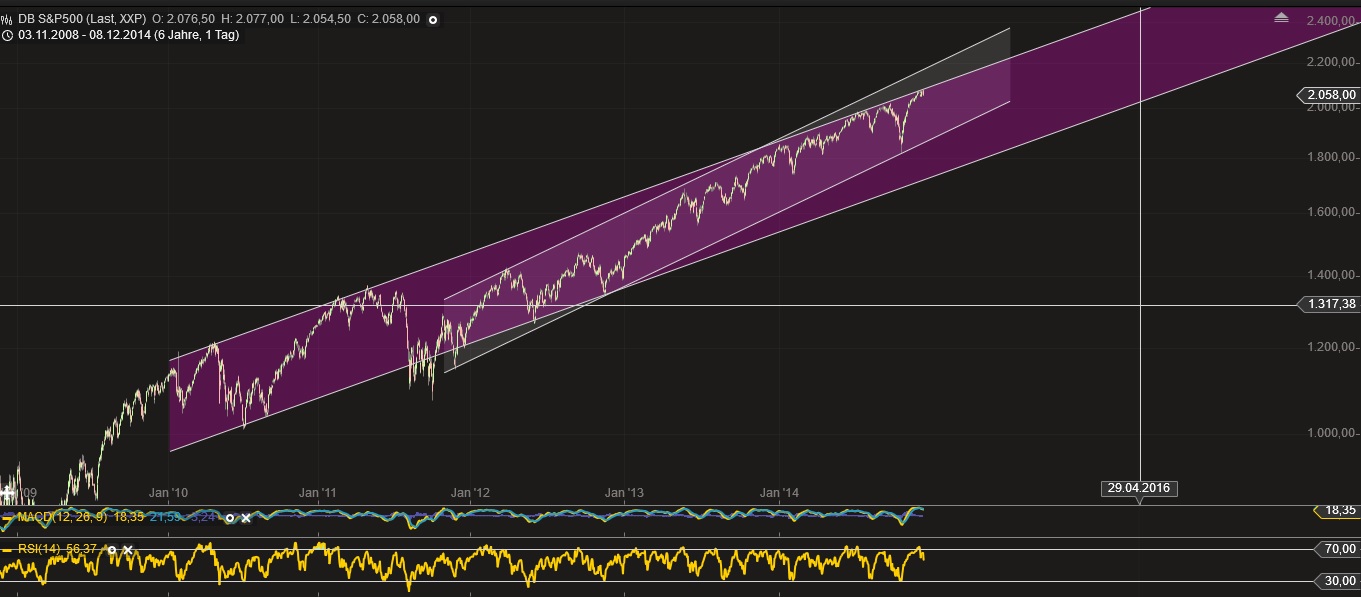Toggle the DB S&P500 series active-state circle
This screenshot has width=1361, height=597.
click(x=431, y=20)
